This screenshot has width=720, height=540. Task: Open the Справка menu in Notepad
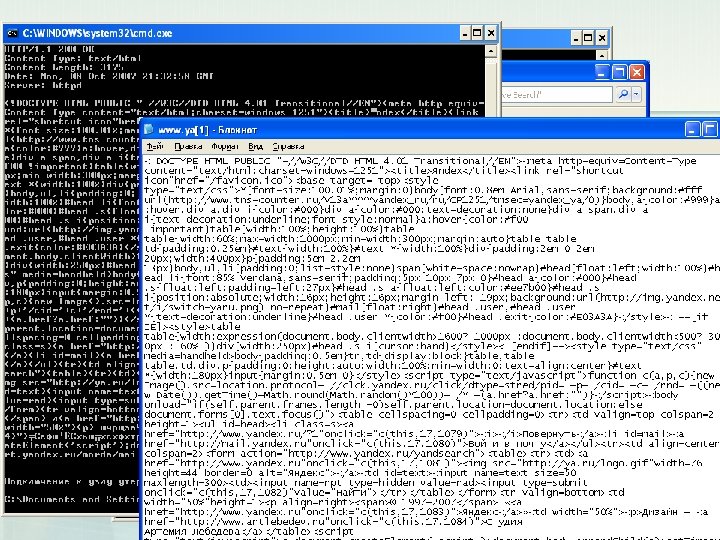click(288, 146)
